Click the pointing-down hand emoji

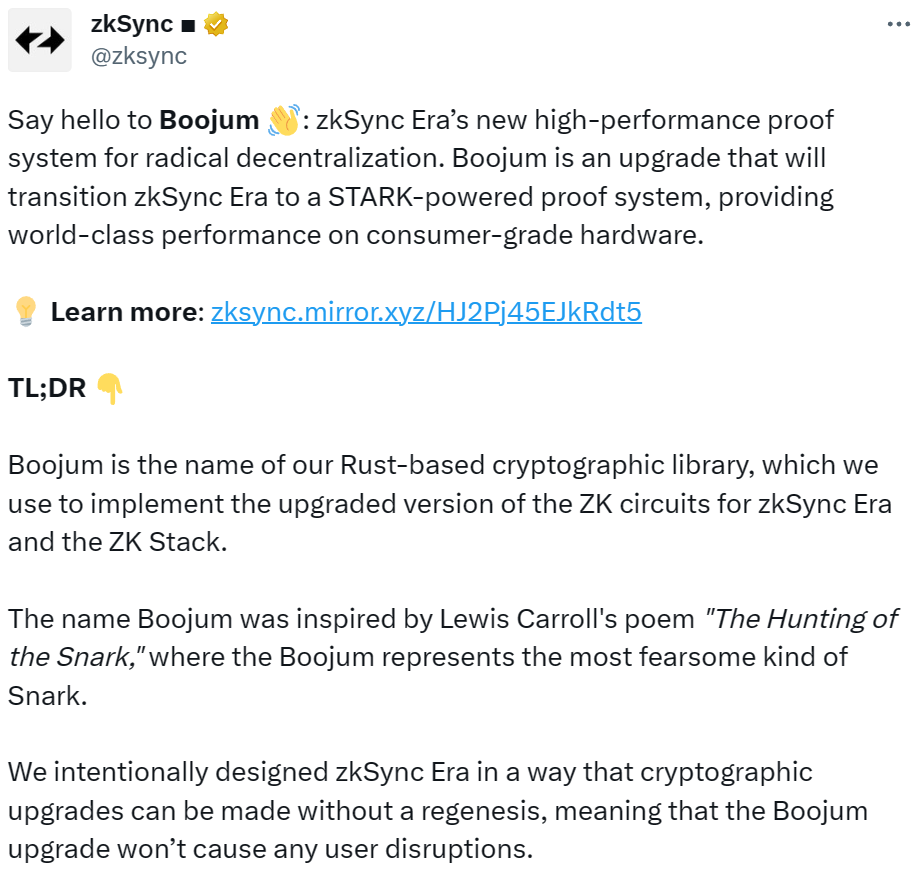[110, 389]
